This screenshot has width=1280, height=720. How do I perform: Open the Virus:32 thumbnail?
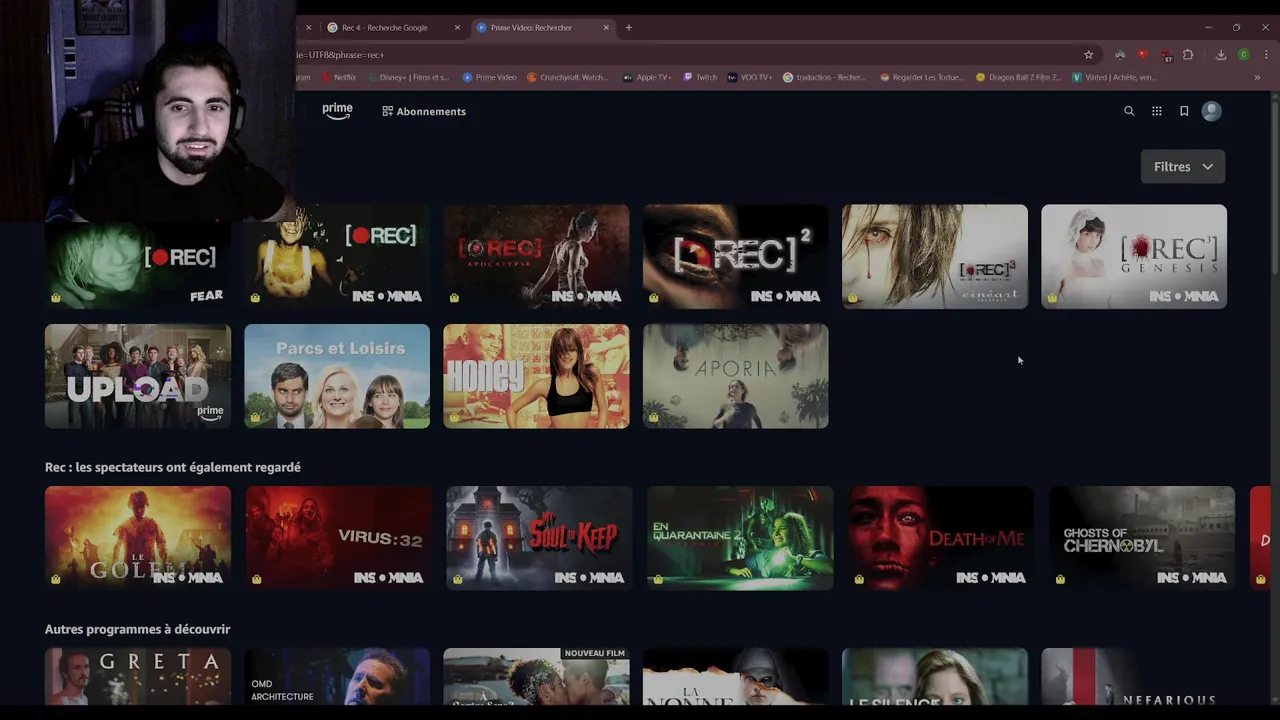click(x=338, y=538)
